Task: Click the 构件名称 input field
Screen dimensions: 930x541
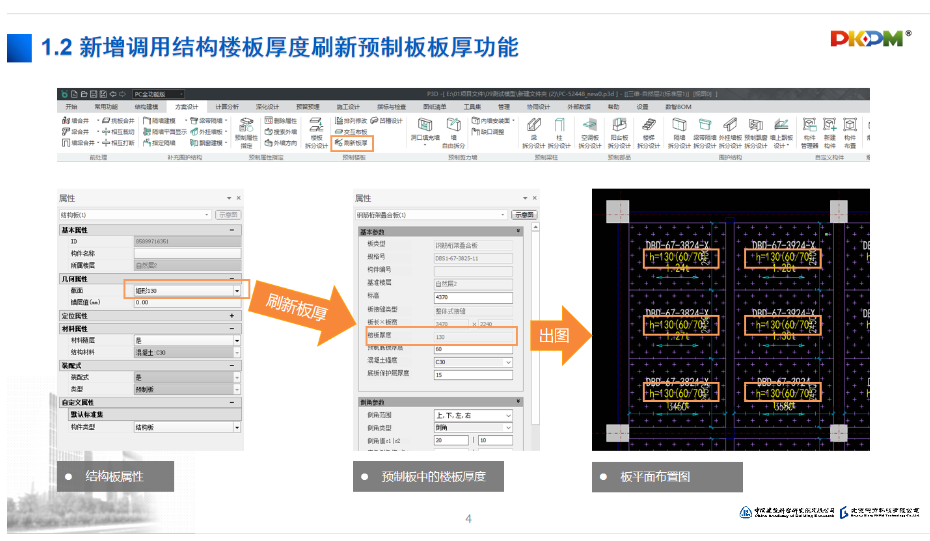Action: 187,253
